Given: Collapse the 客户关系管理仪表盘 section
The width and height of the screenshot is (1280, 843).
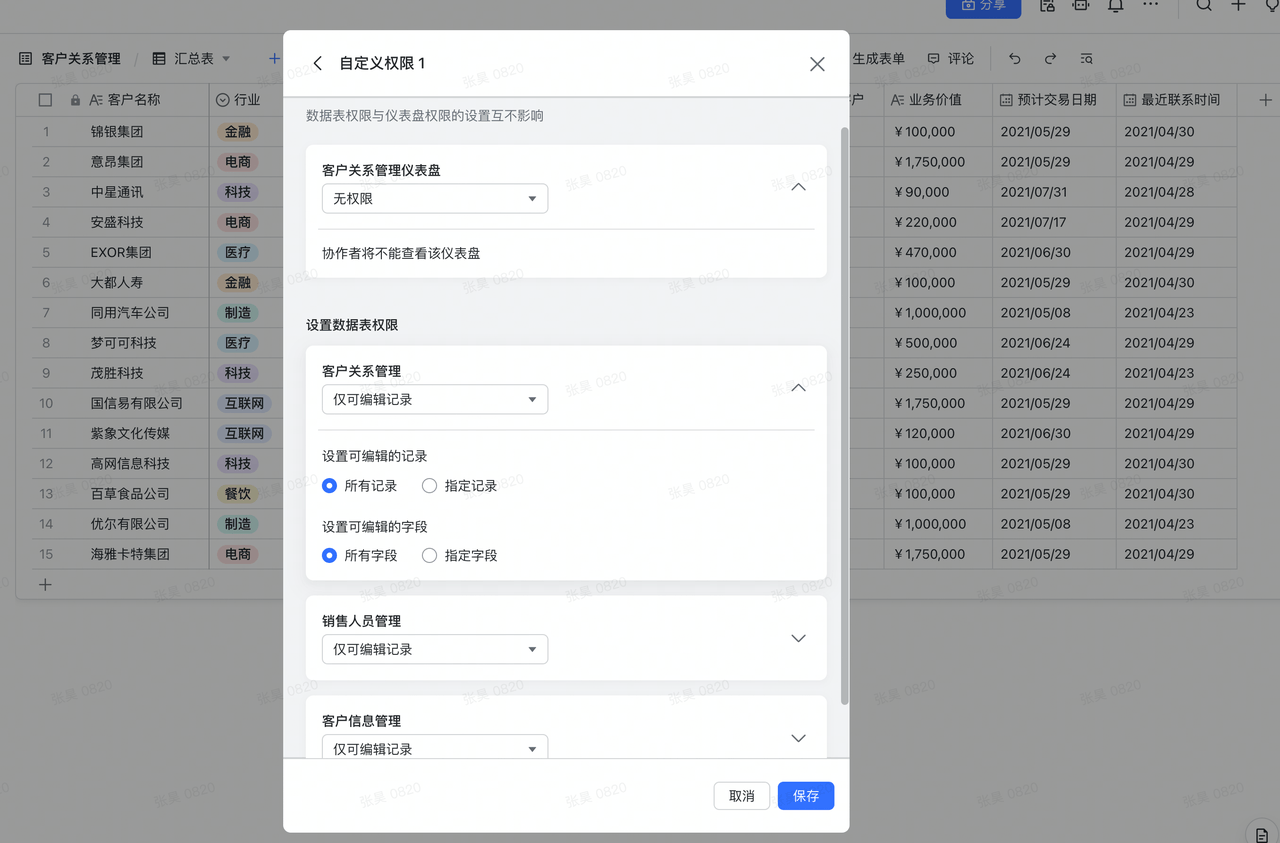Looking at the screenshot, I should click(x=798, y=186).
